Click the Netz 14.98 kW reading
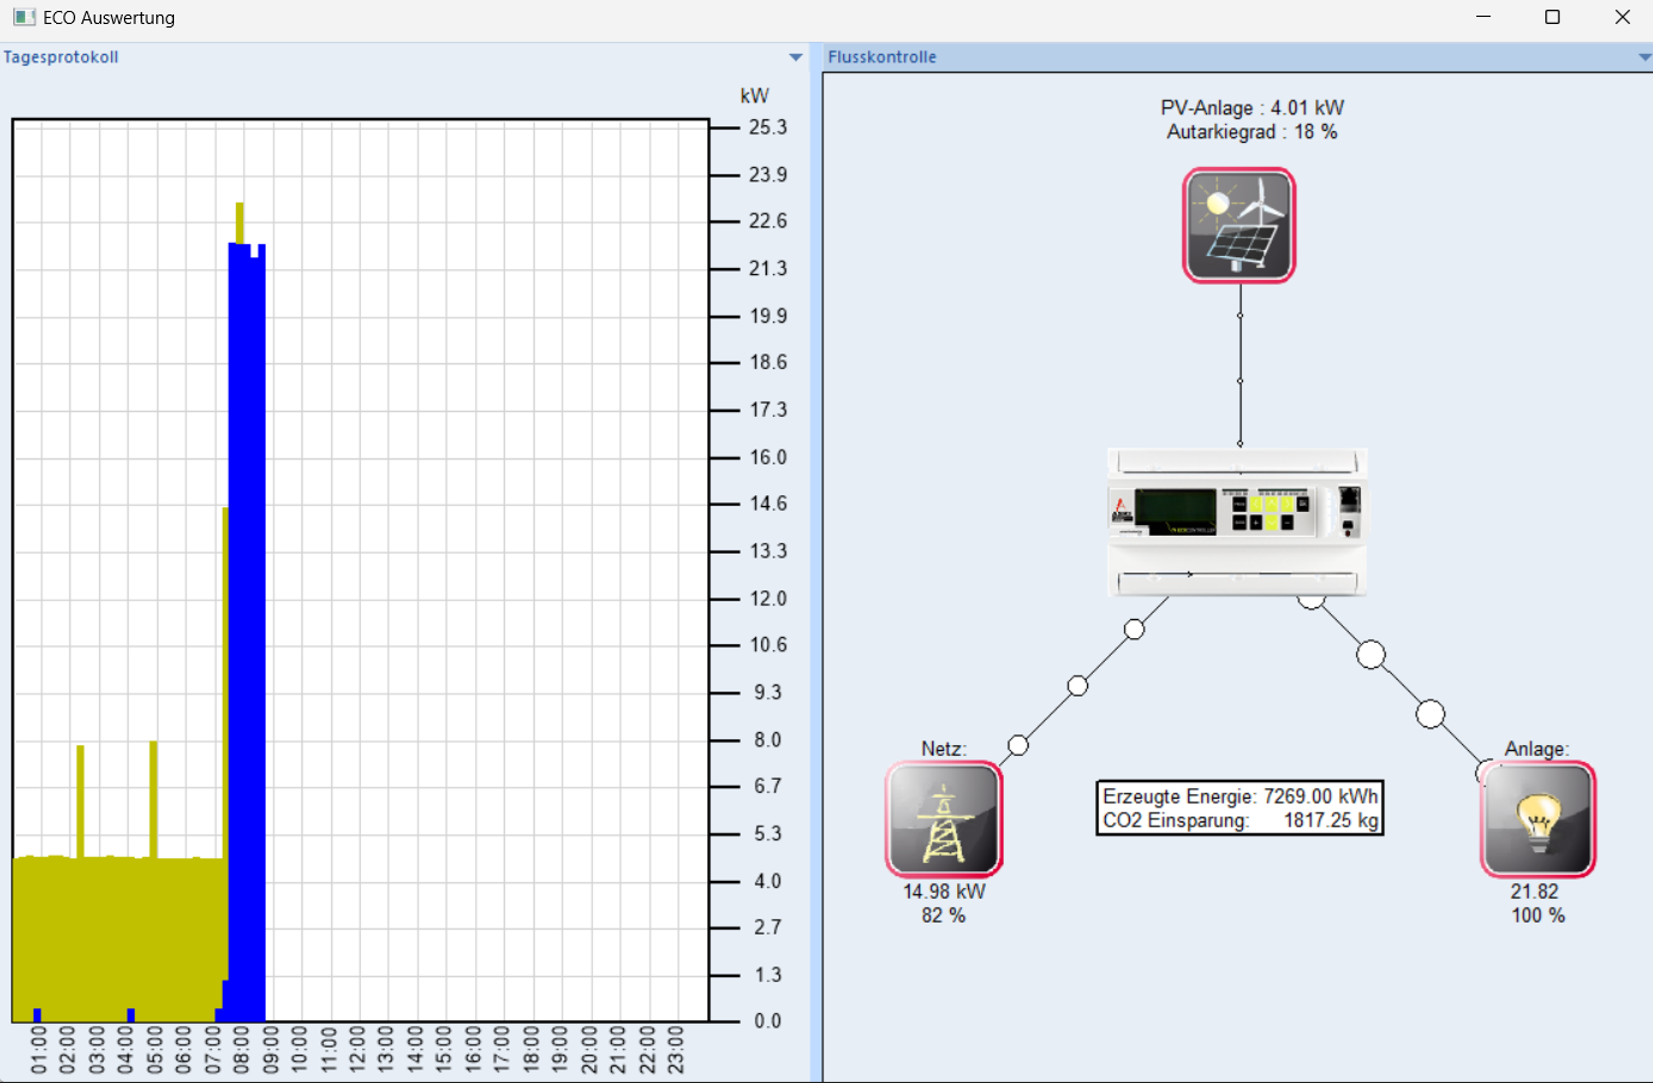1653x1083 pixels. coord(943,891)
